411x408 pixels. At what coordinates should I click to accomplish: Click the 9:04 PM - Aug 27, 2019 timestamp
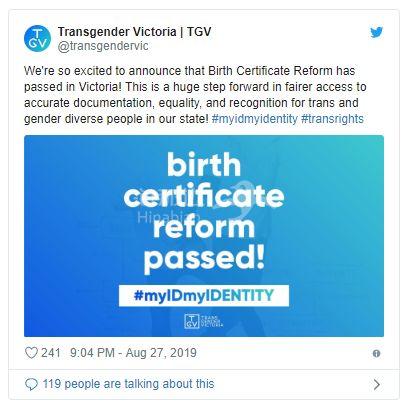[133, 353]
